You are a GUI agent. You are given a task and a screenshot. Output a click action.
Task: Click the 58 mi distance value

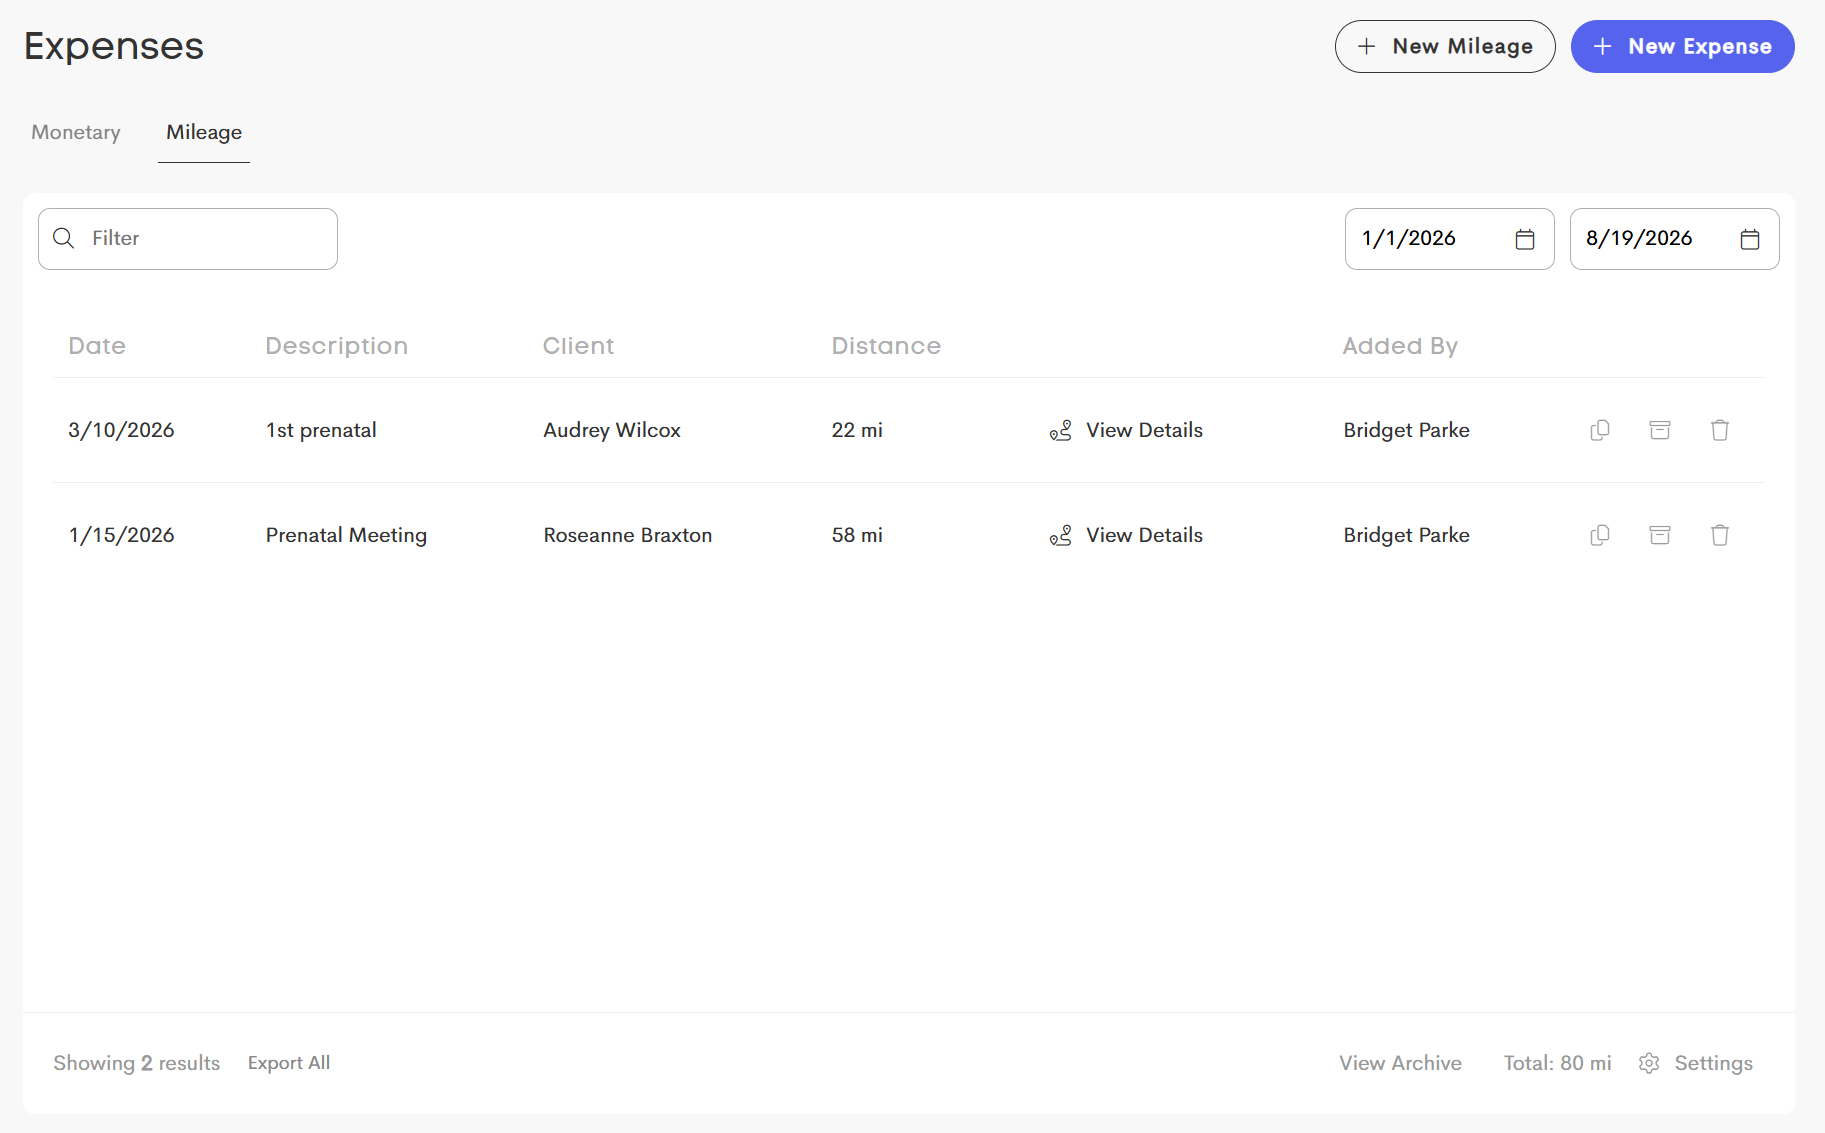pos(857,535)
